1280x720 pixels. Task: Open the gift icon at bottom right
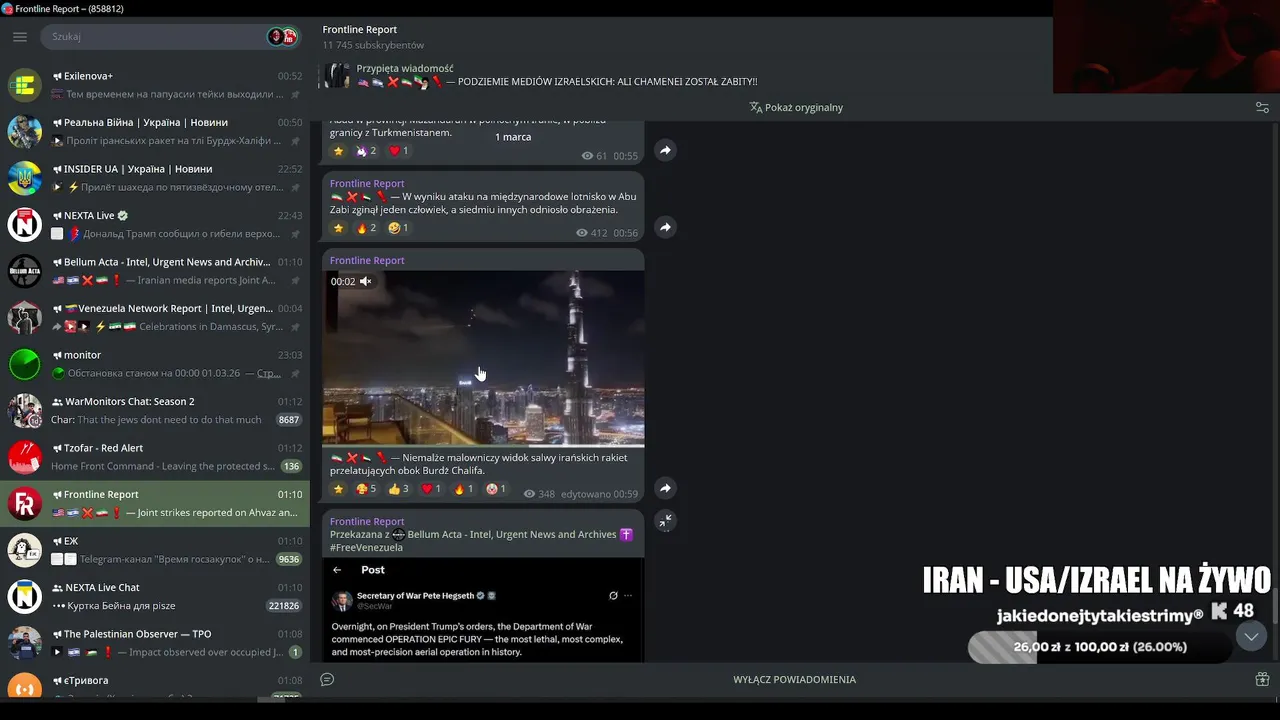point(1262,680)
